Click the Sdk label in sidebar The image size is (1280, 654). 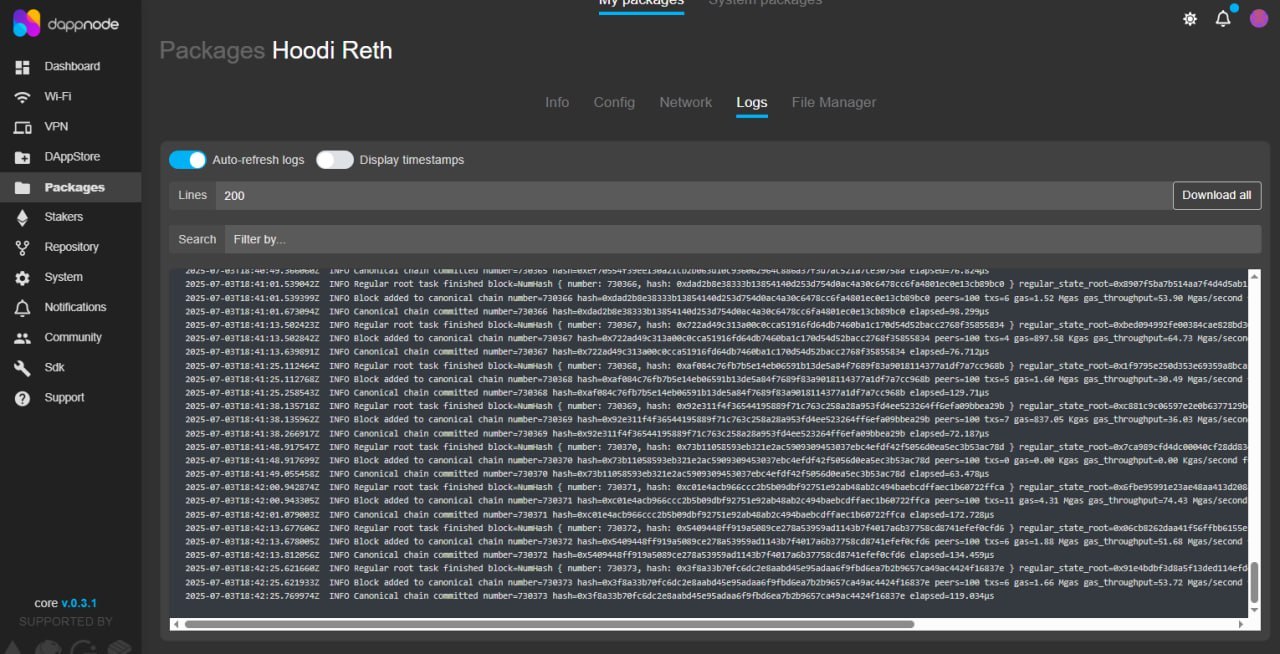coord(54,367)
